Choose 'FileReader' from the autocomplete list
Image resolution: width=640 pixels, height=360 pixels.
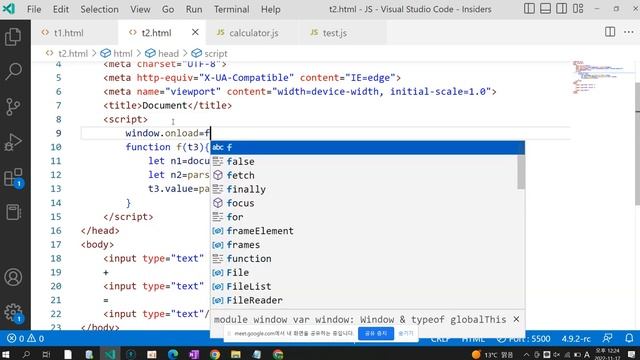tap(364, 300)
